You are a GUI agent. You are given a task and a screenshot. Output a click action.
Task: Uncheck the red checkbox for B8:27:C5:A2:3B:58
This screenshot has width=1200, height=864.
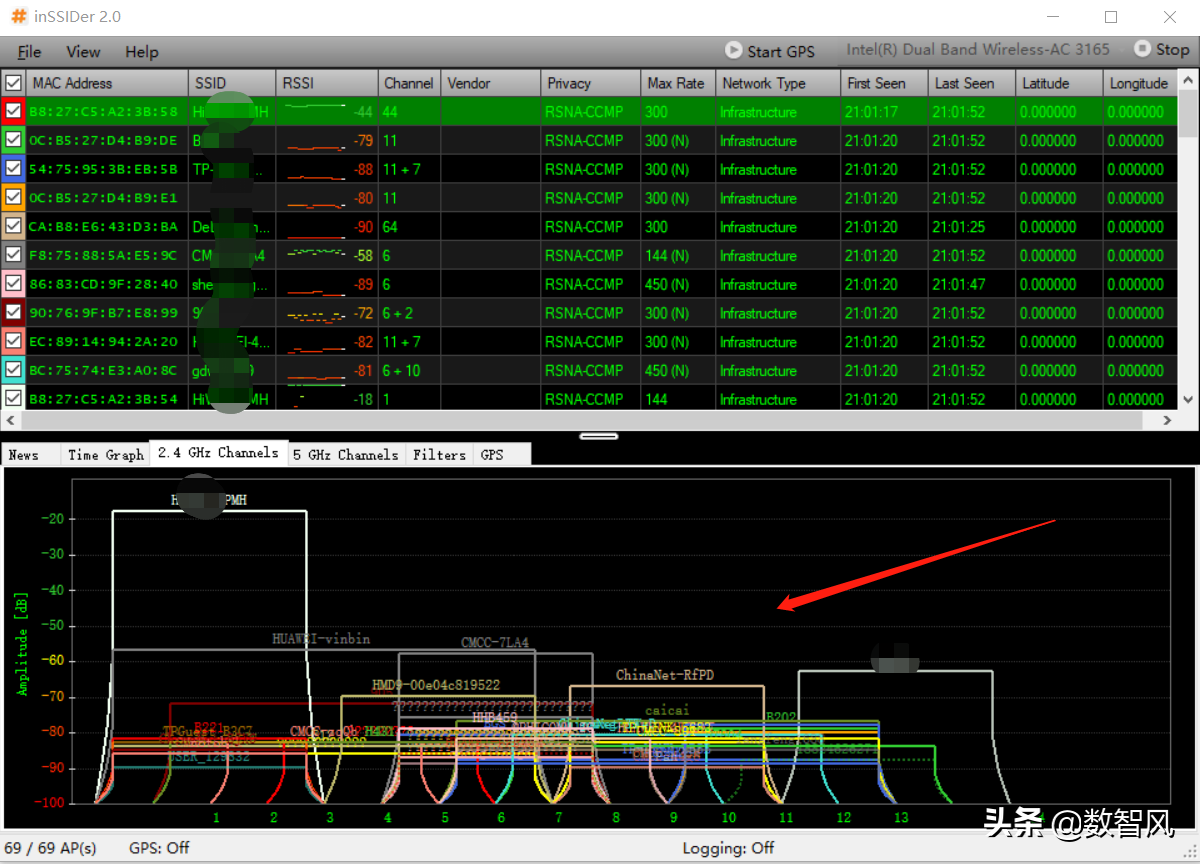coord(14,111)
